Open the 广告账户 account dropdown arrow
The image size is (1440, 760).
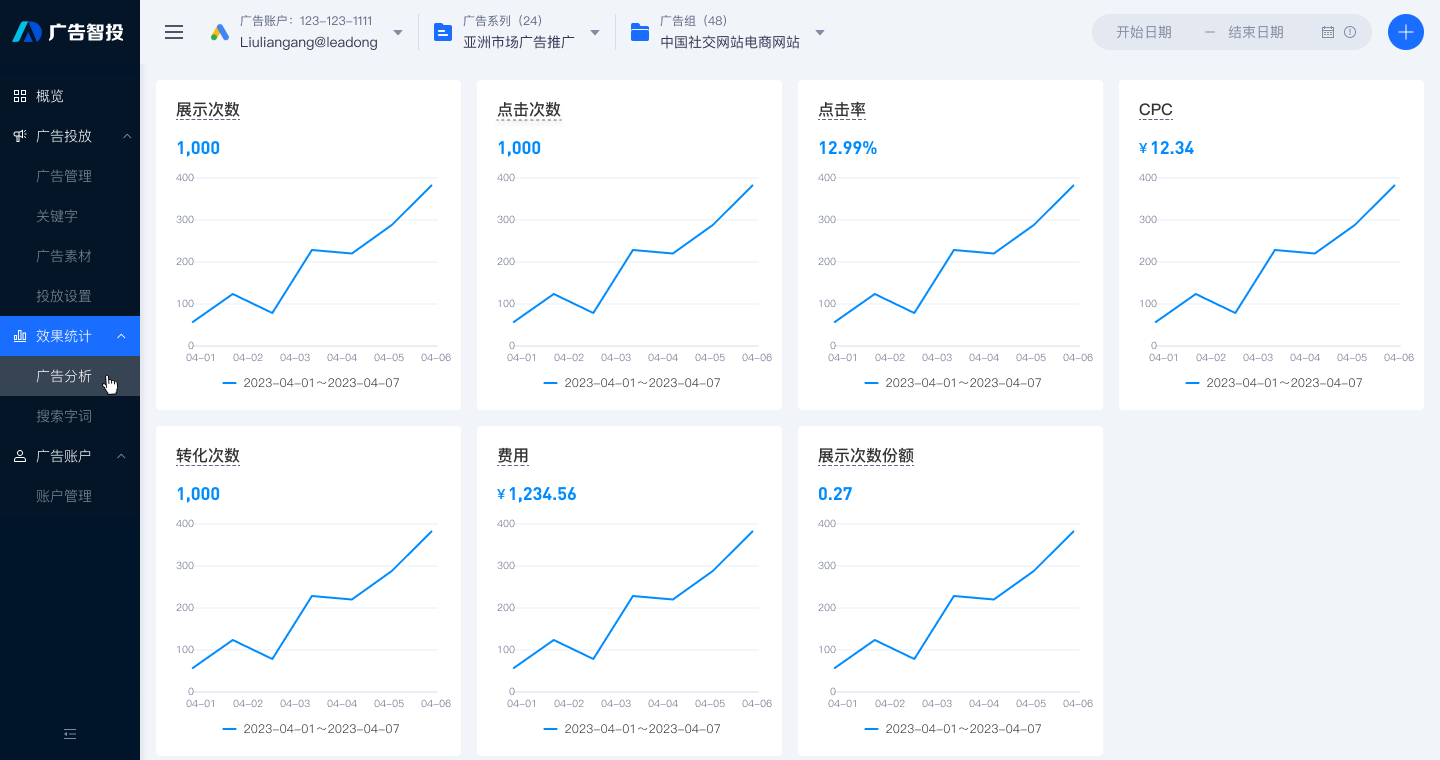click(x=398, y=32)
